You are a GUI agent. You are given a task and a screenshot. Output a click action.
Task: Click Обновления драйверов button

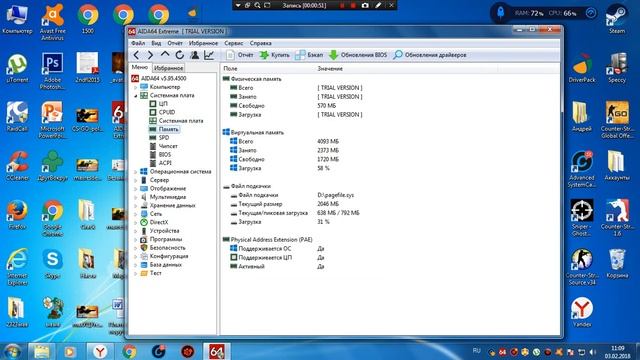[x=429, y=55]
